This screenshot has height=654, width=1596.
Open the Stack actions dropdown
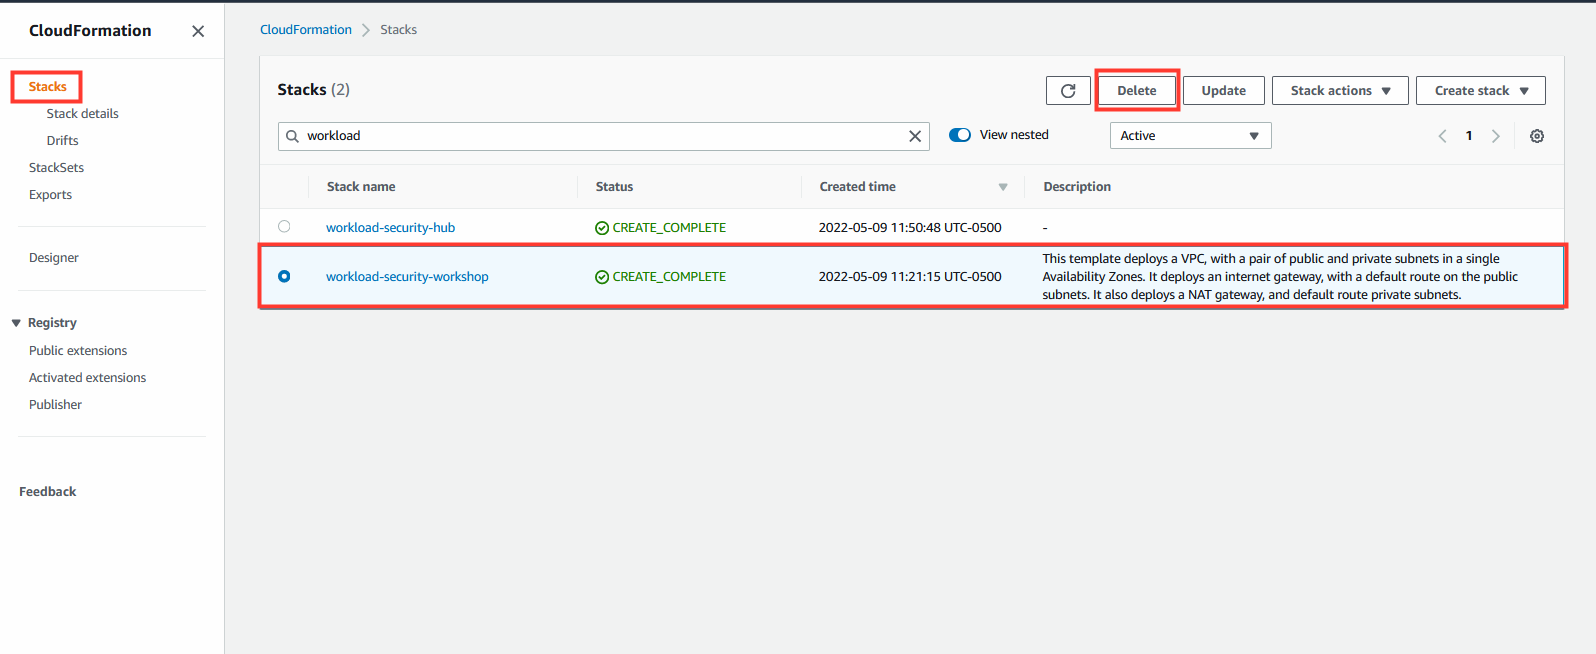tap(1340, 90)
